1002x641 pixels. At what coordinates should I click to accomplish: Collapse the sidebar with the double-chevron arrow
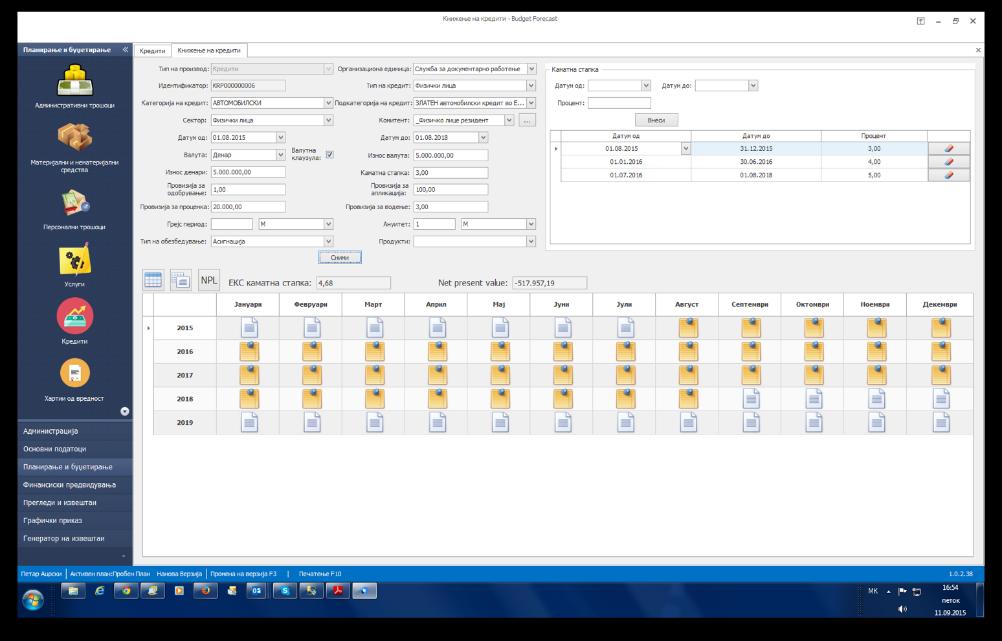point(125,49)
